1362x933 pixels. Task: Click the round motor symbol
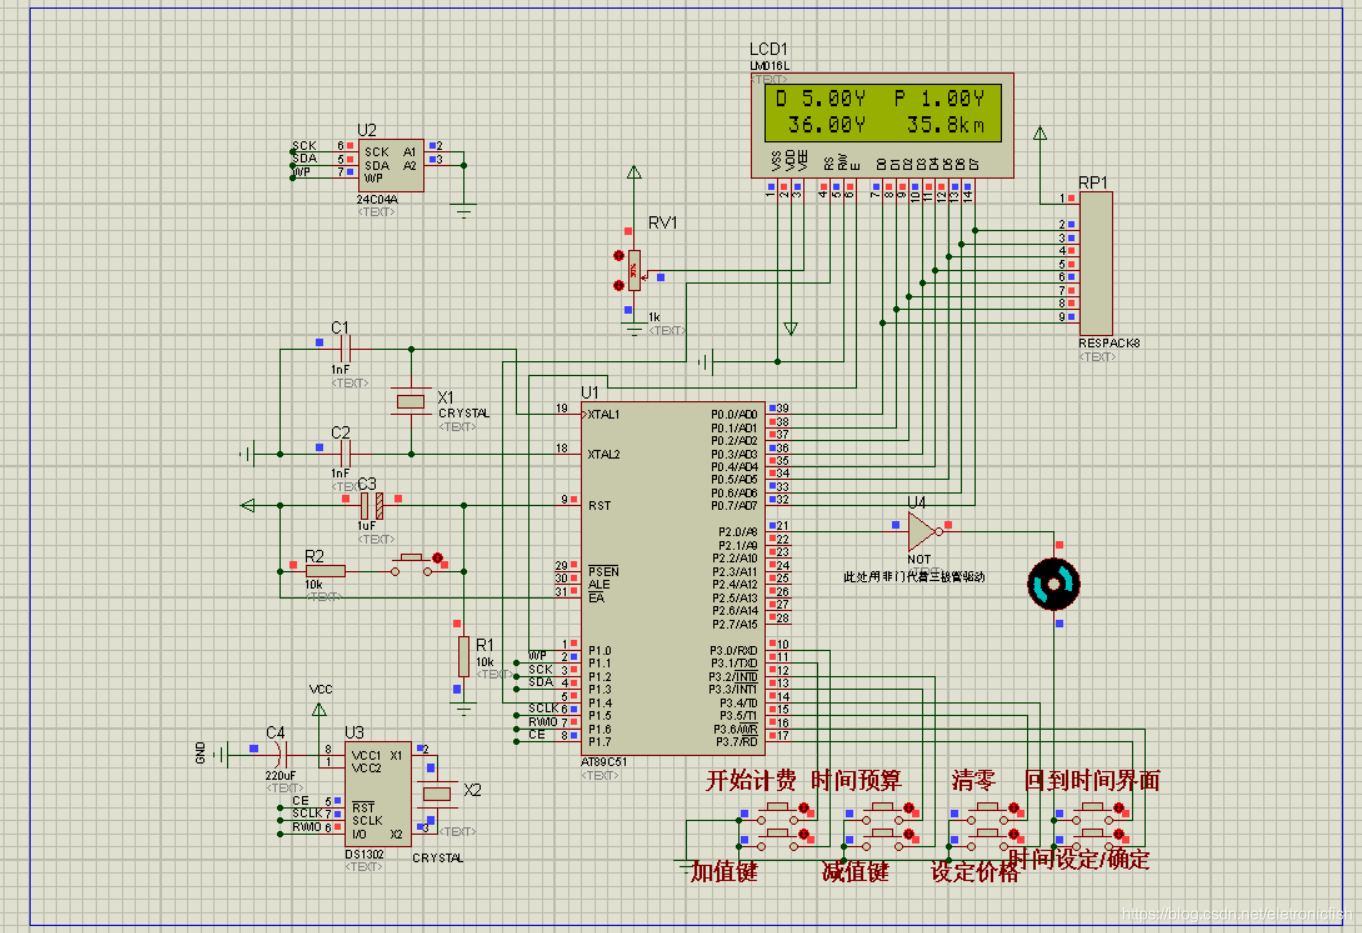[1054, 584]
